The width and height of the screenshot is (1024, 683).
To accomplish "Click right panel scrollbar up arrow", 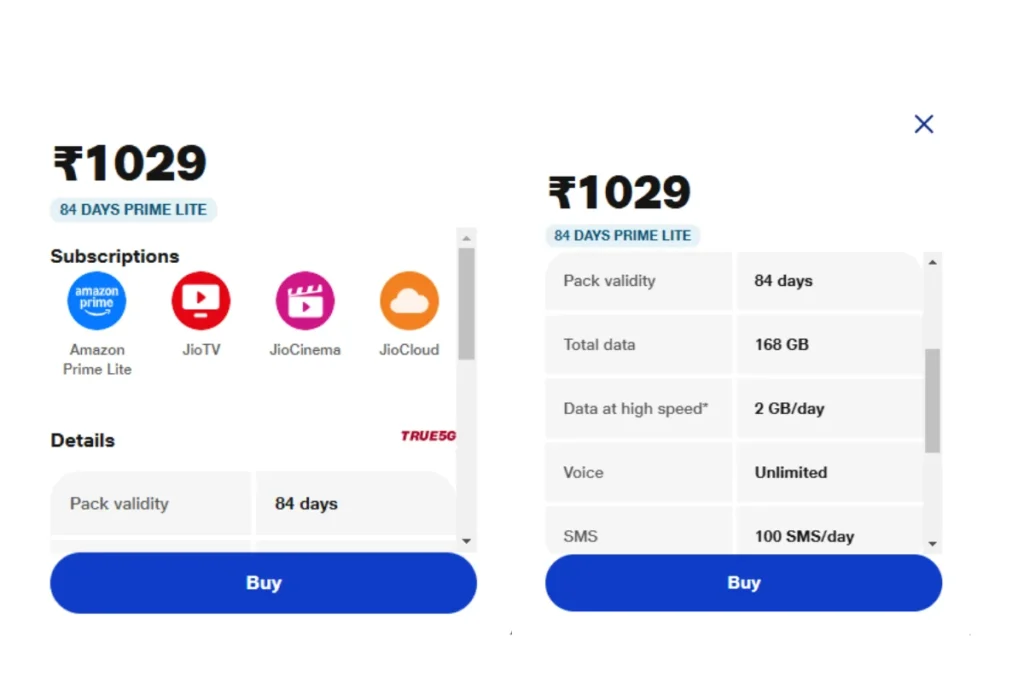I will (x=933, y=262).
